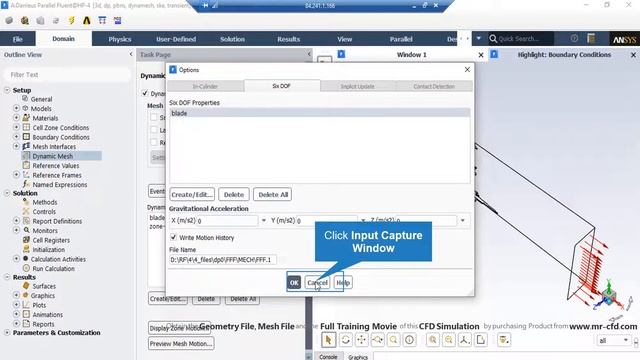Collapse the Setup tree section

7,90
